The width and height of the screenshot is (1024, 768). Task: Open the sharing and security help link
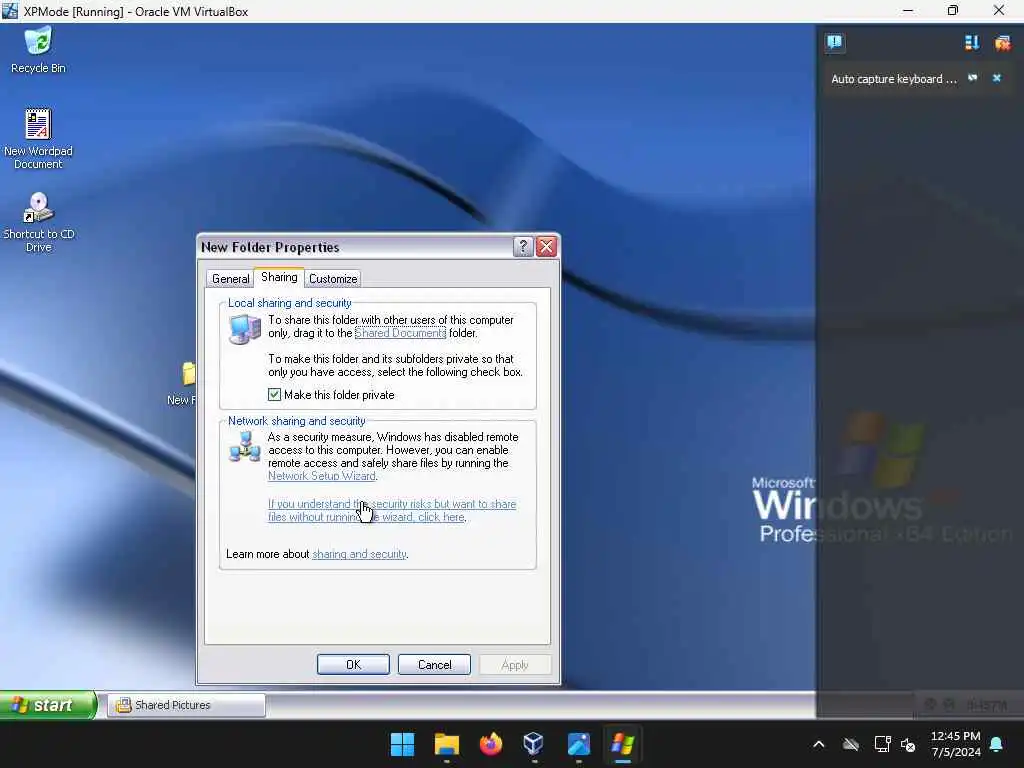pyautogui.click(x=359, y=554)
